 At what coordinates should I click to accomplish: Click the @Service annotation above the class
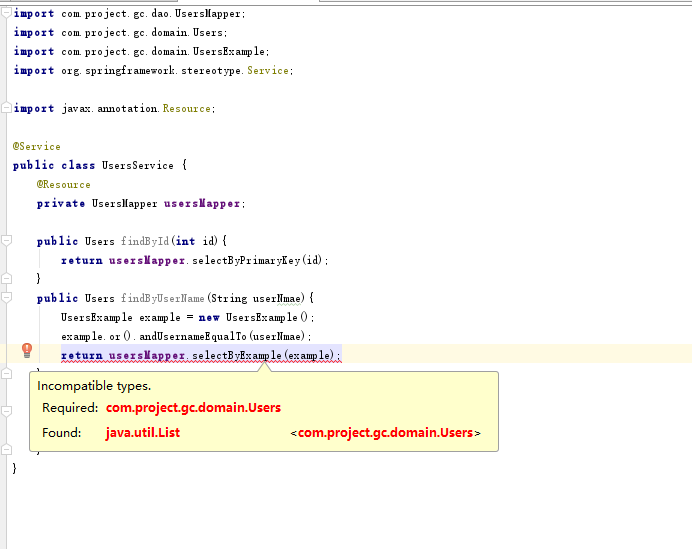(x=37, y=147)
